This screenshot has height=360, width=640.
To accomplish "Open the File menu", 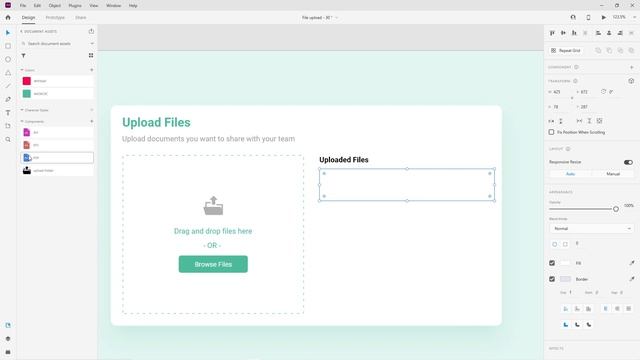I will (x=23, y=6).
